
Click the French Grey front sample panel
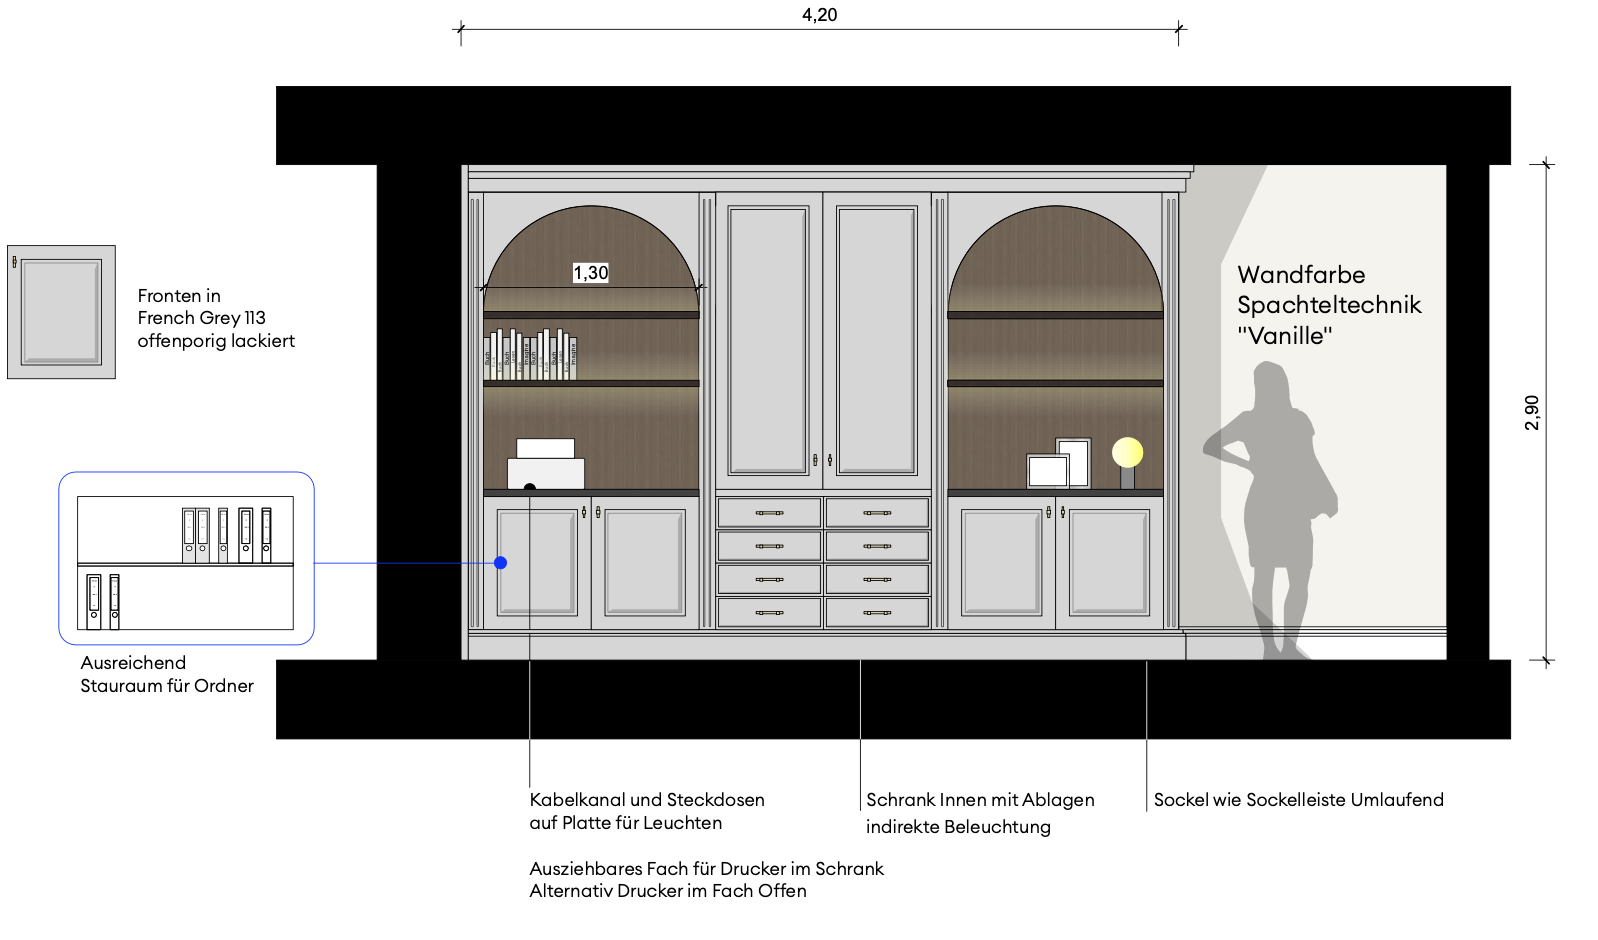61,312
